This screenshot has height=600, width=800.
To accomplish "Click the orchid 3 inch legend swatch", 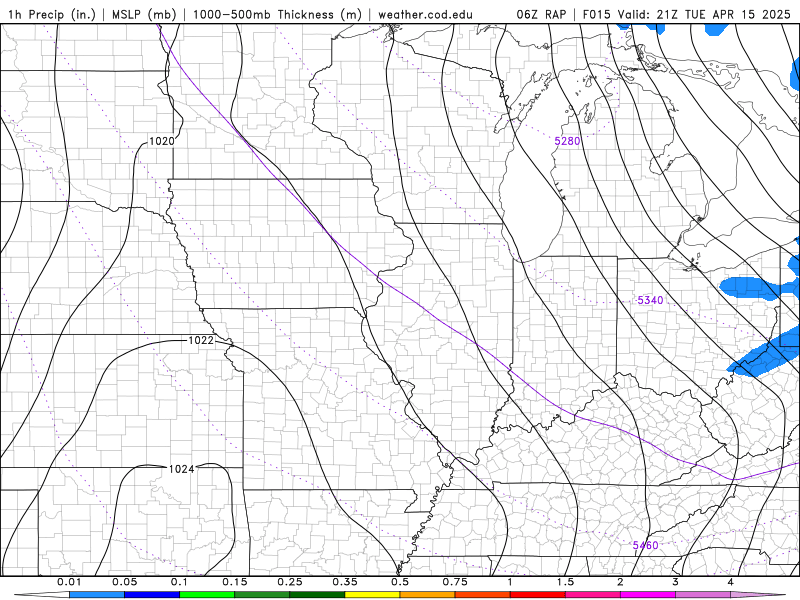I will 703,595.
